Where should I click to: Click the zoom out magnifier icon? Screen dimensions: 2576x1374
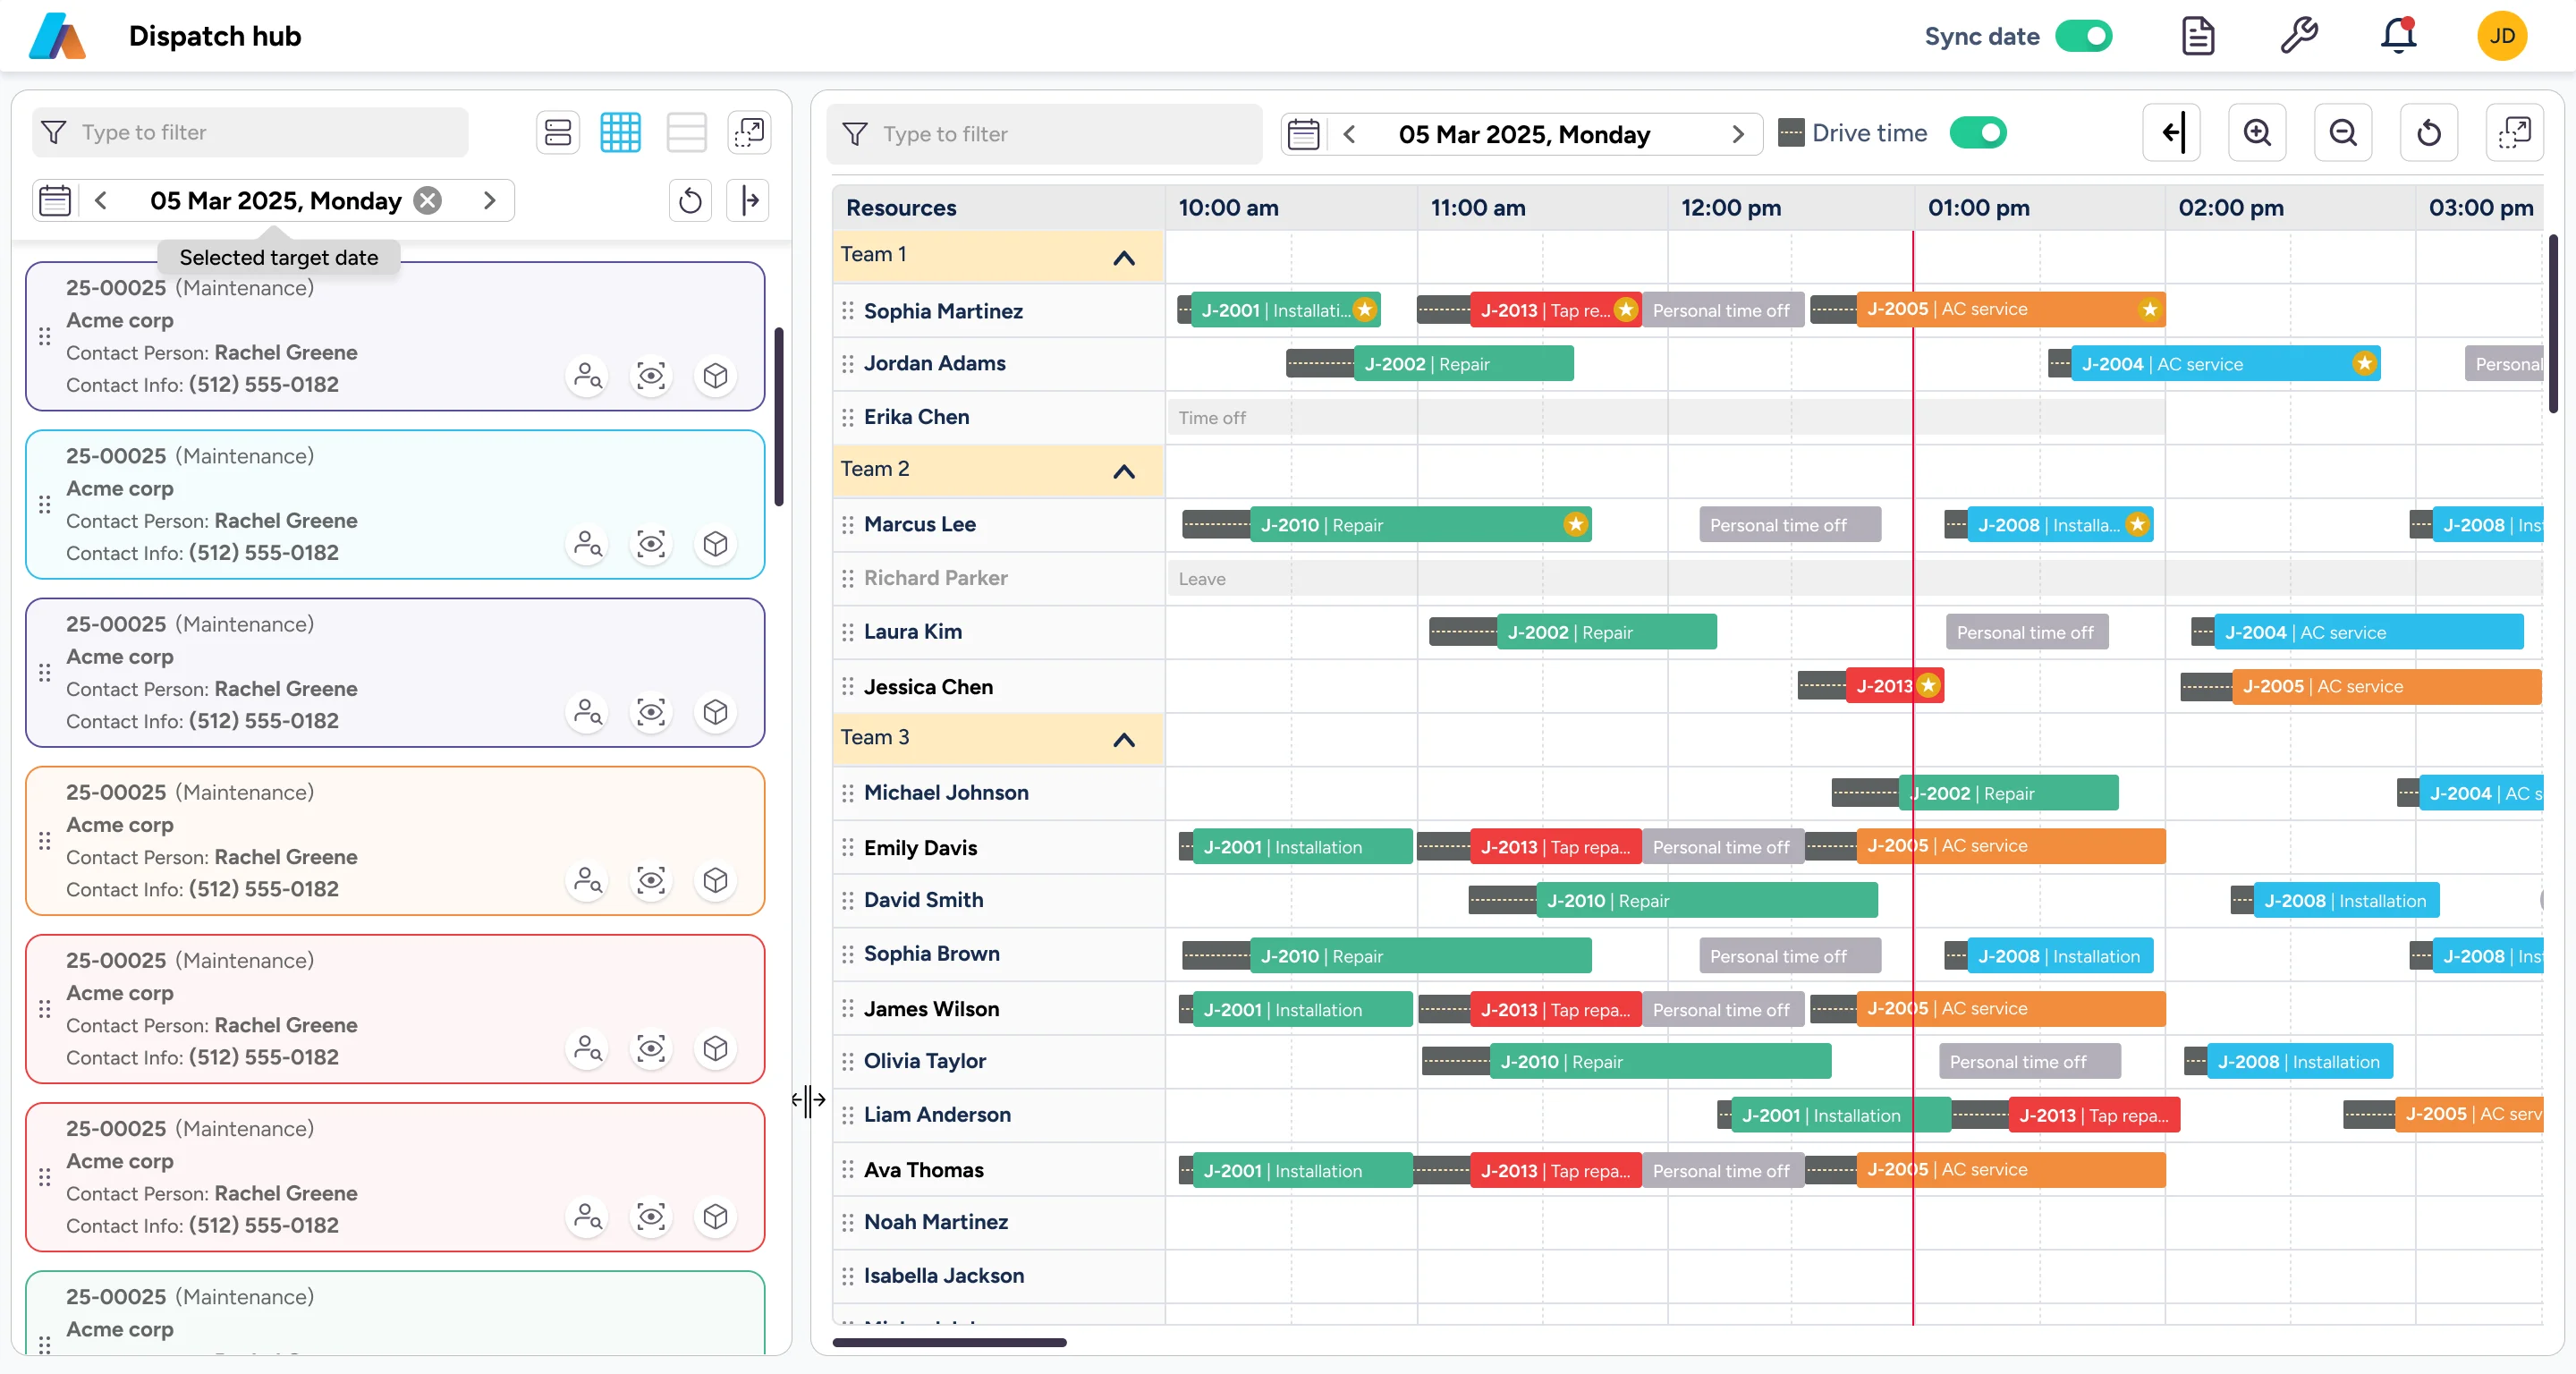coord(2343,133)
